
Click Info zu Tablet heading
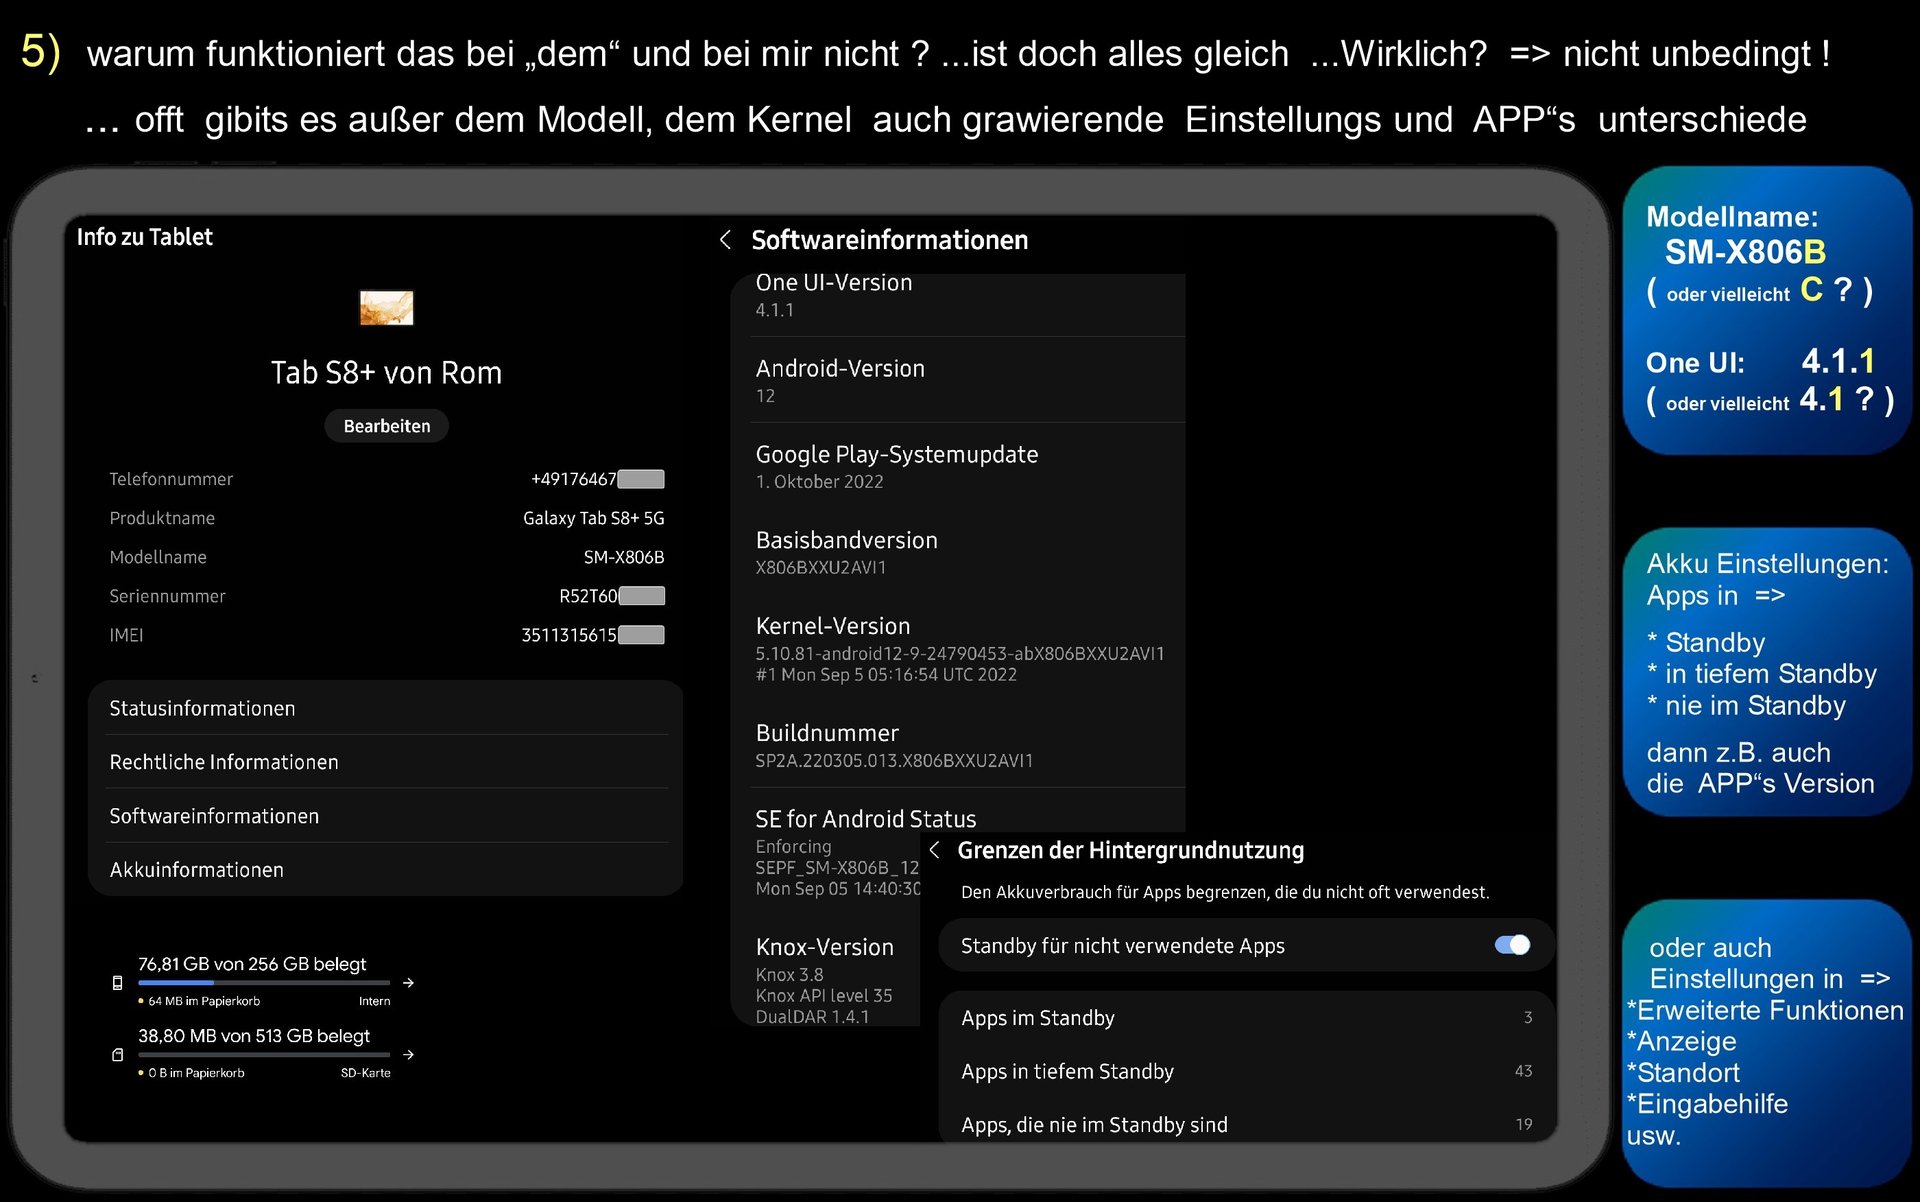coord(145,237)
